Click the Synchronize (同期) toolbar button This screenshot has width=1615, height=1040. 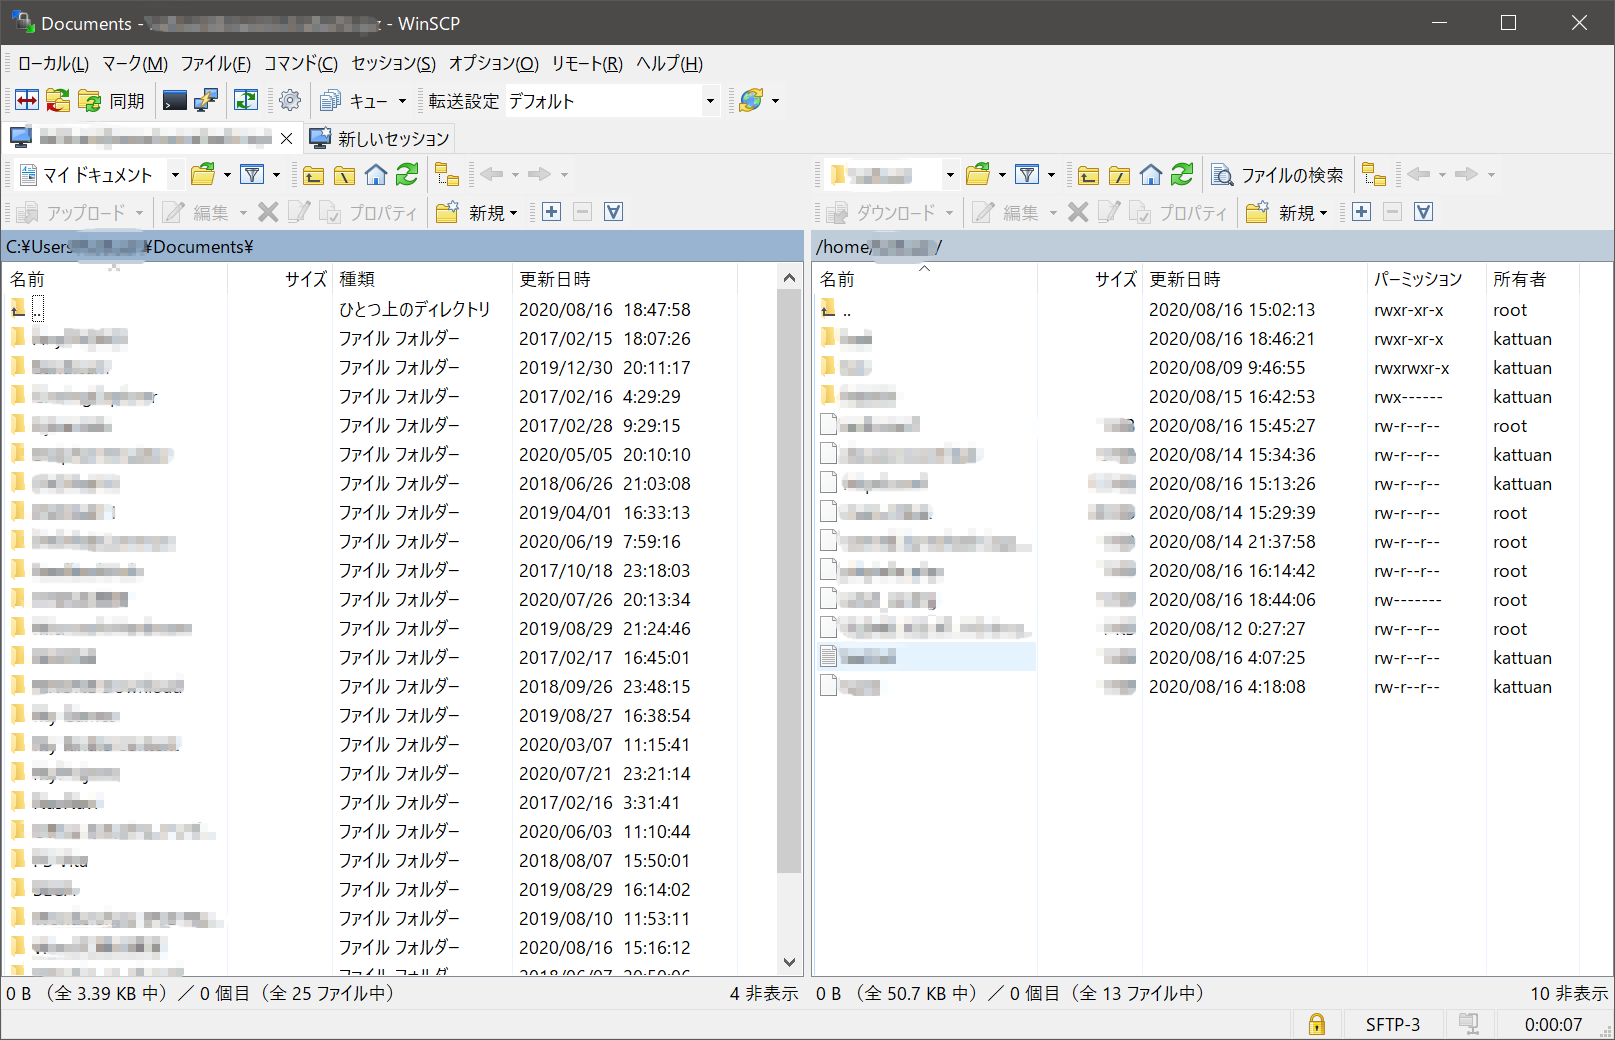pos(111,101)
